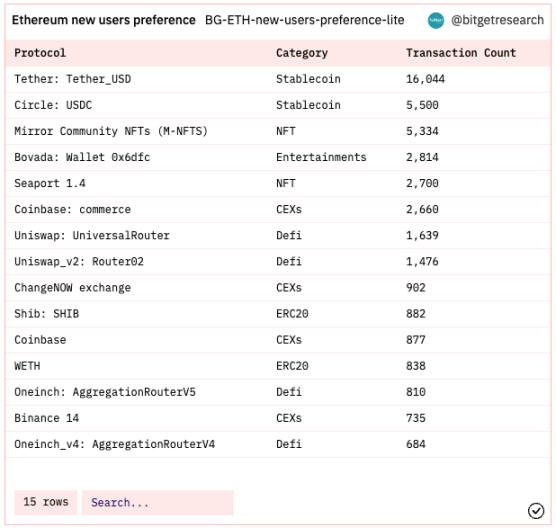Select the Uniswap: UniversalRouter cell
The height and width of the screenshot is (528, 556).
click(x=92, y=235)
